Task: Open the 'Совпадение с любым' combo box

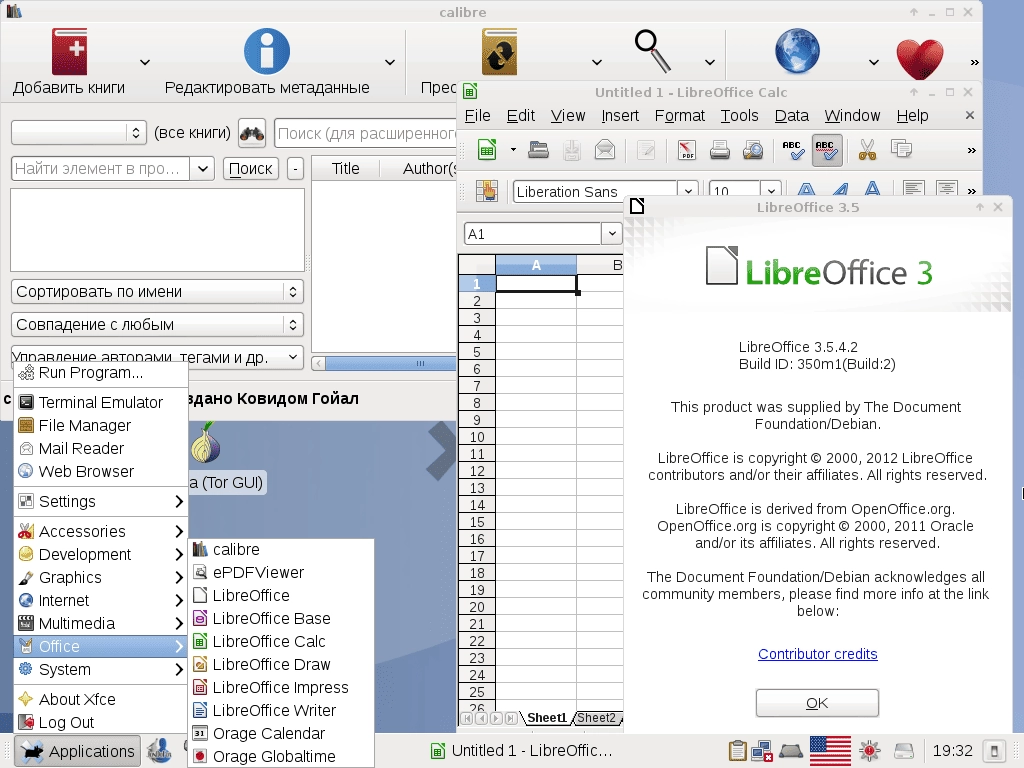Action: pyautogui.click(x=157, y=325)
